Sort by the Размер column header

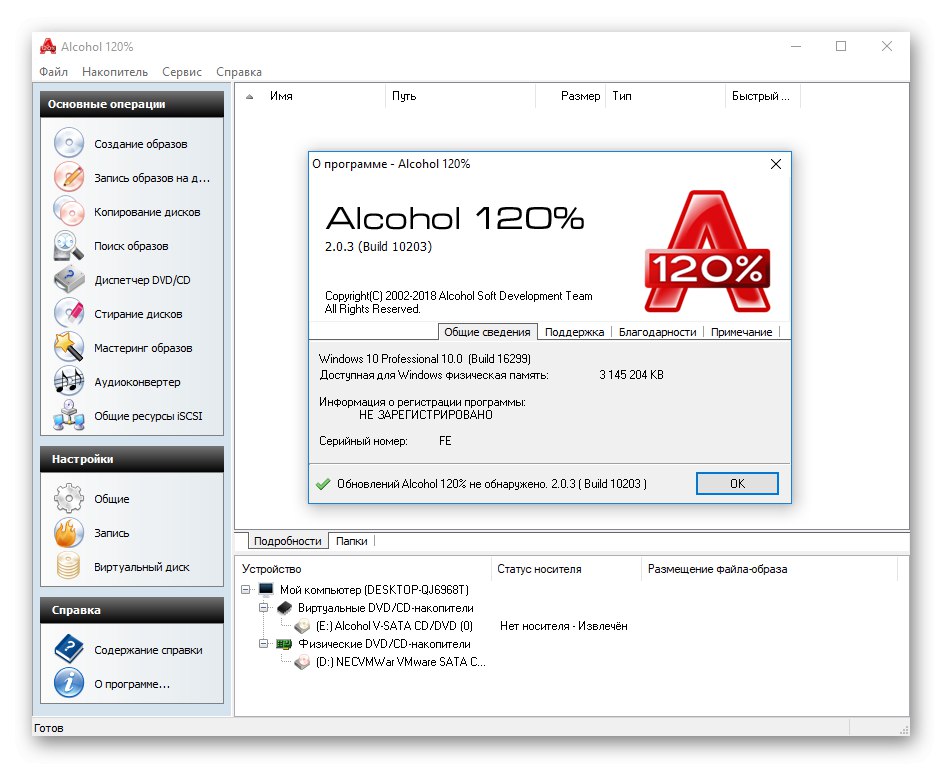point(570,96)
